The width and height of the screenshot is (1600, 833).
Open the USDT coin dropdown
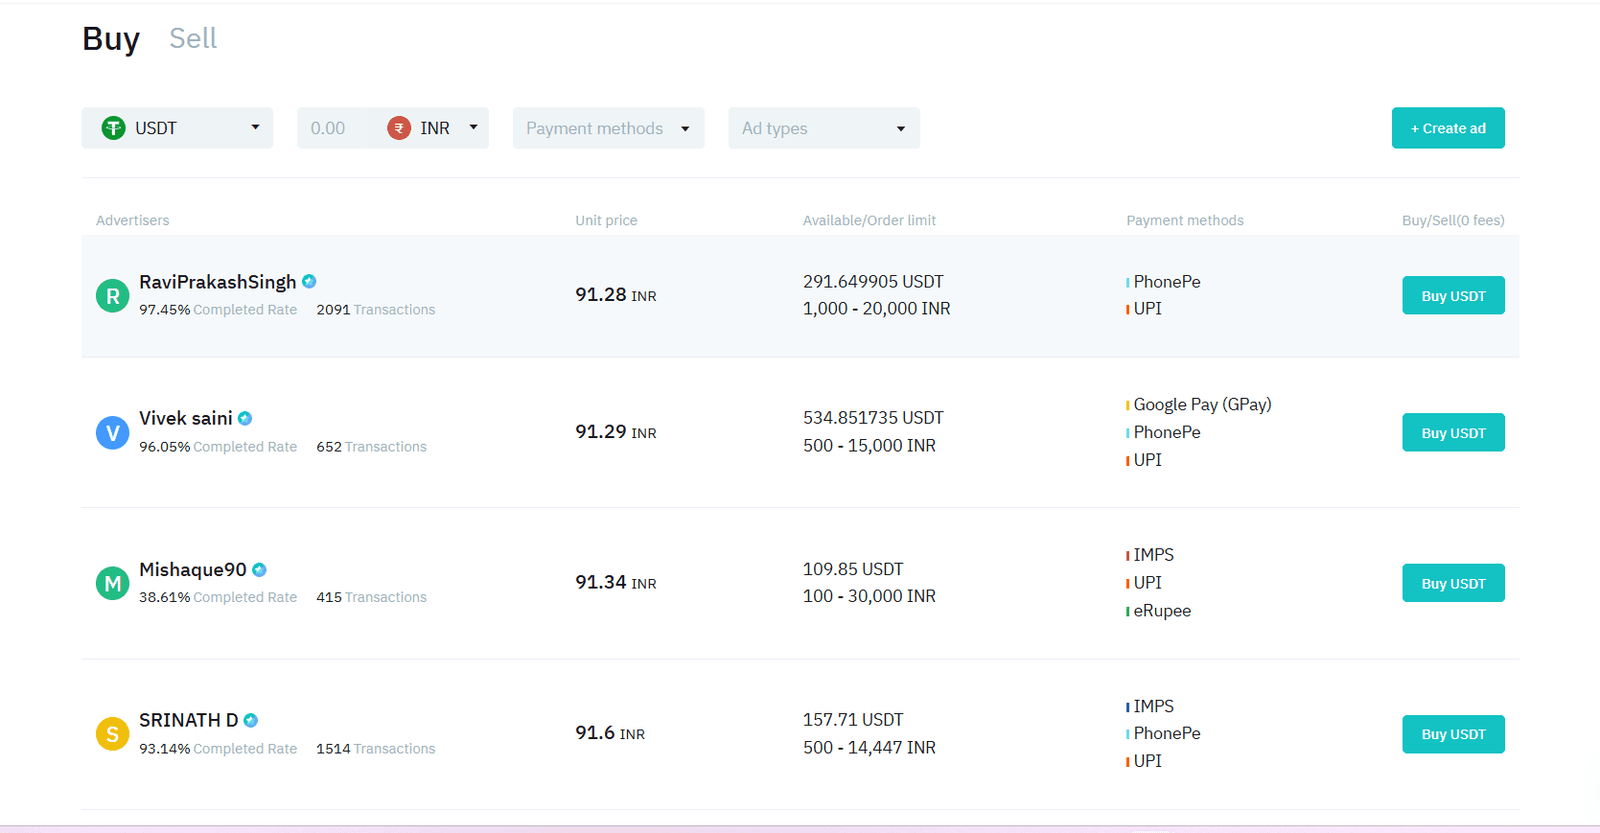click(177, 128)
